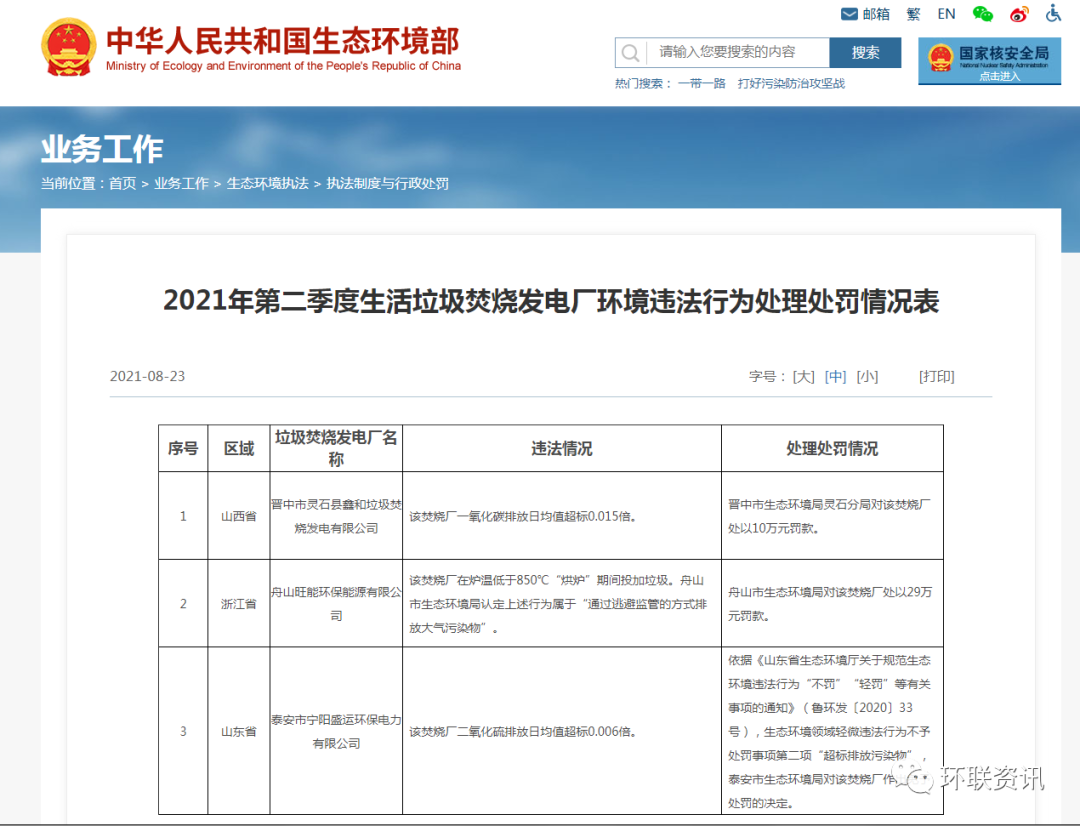Set font size to large [大]
Screen dimensions: 1080x826
[x=803, y=377]
